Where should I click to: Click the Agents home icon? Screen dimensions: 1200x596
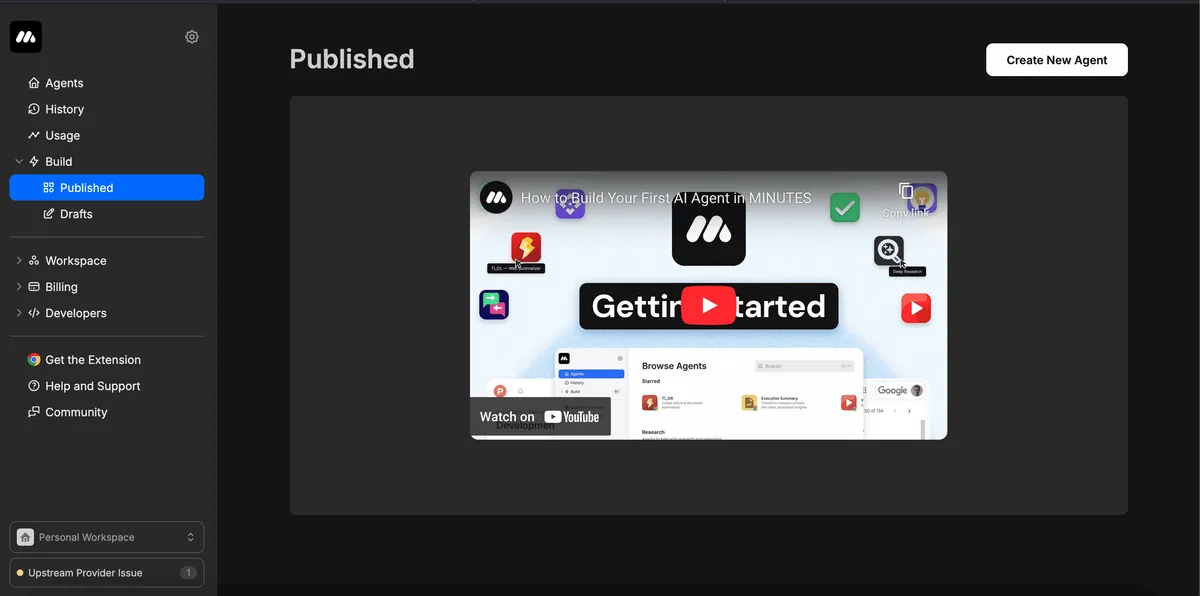pyautogui.click(x=34, y=83)
